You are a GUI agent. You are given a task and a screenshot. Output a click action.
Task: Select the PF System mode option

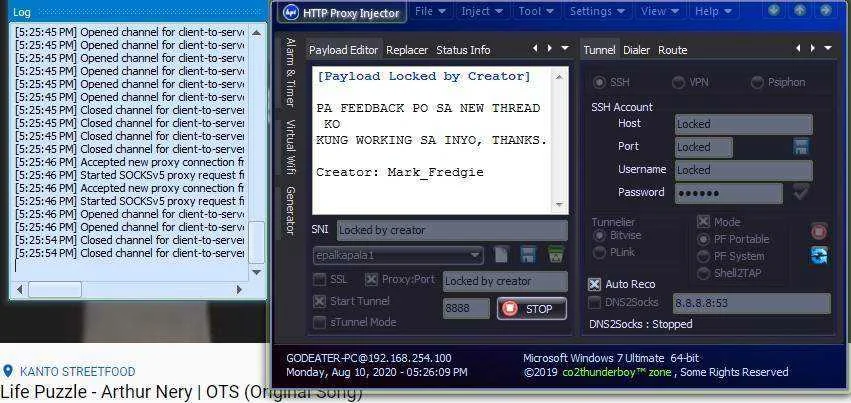coord(703,257)
